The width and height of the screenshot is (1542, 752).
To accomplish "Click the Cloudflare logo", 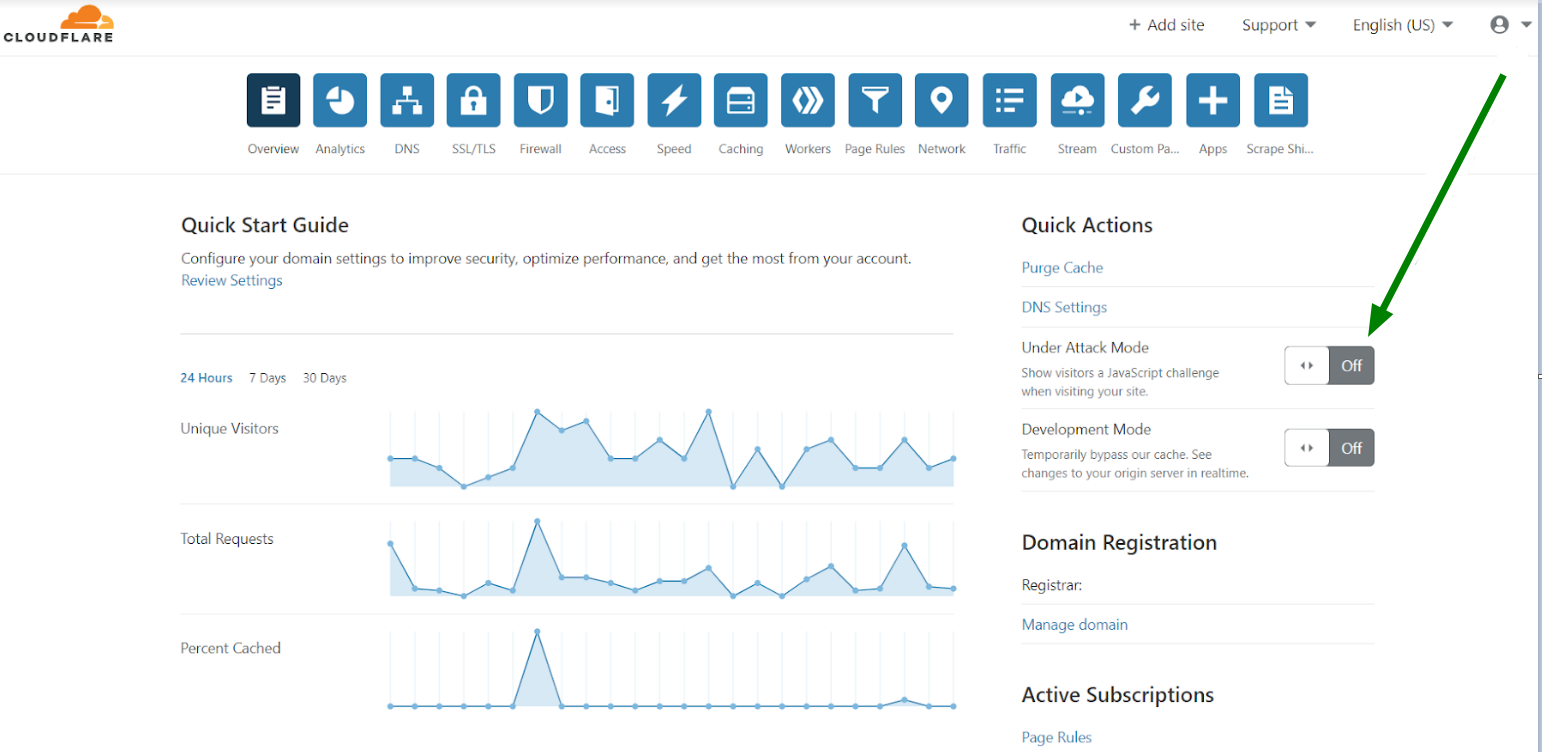I will (x=58, y=25).
